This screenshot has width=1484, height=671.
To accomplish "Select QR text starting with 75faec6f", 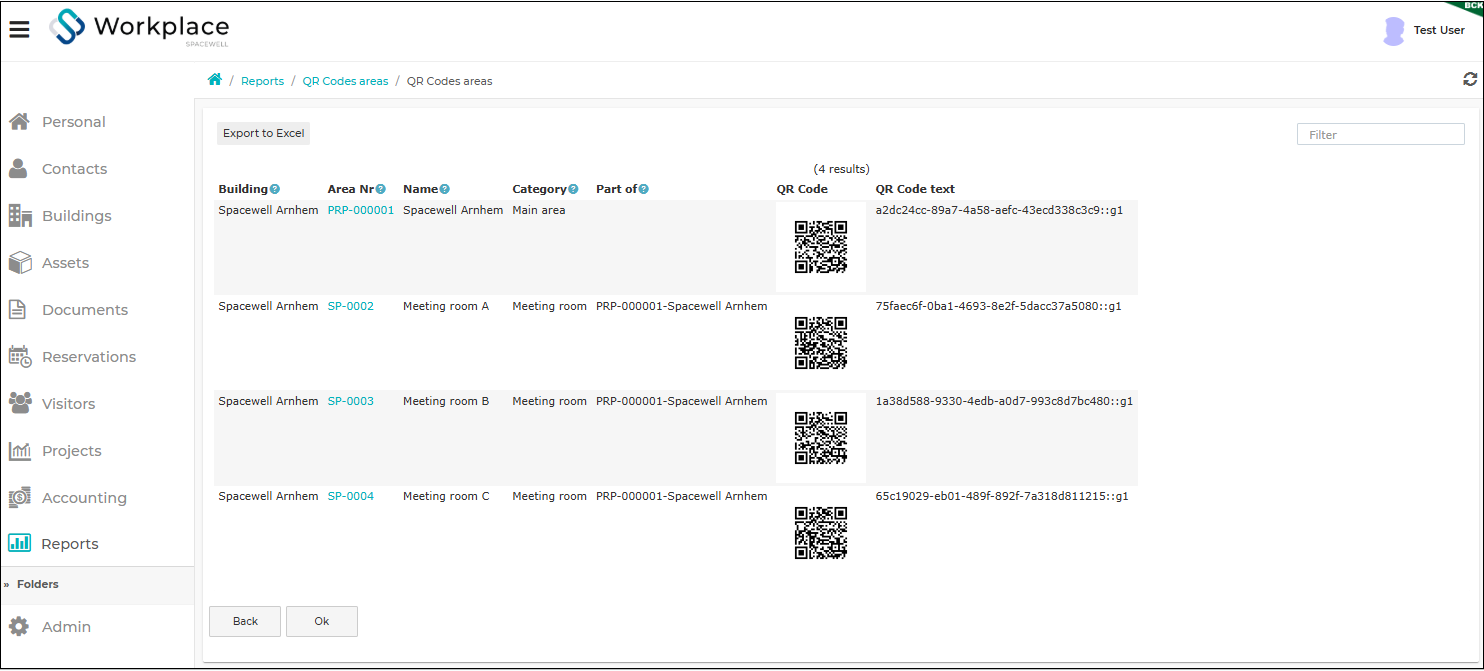I will [x=998, y=307].
